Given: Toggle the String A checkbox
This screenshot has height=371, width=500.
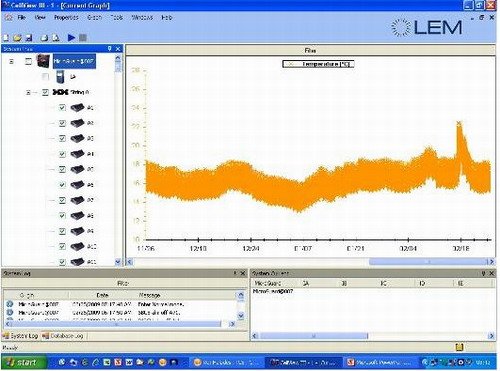Looking at the screenshot, I should point(45,92).
